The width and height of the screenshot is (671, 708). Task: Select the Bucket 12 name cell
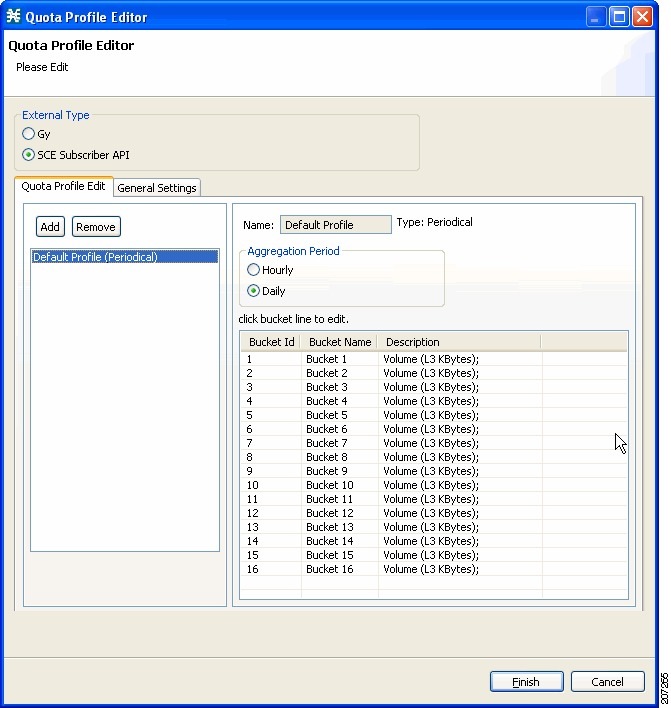(x=340, y=513)
